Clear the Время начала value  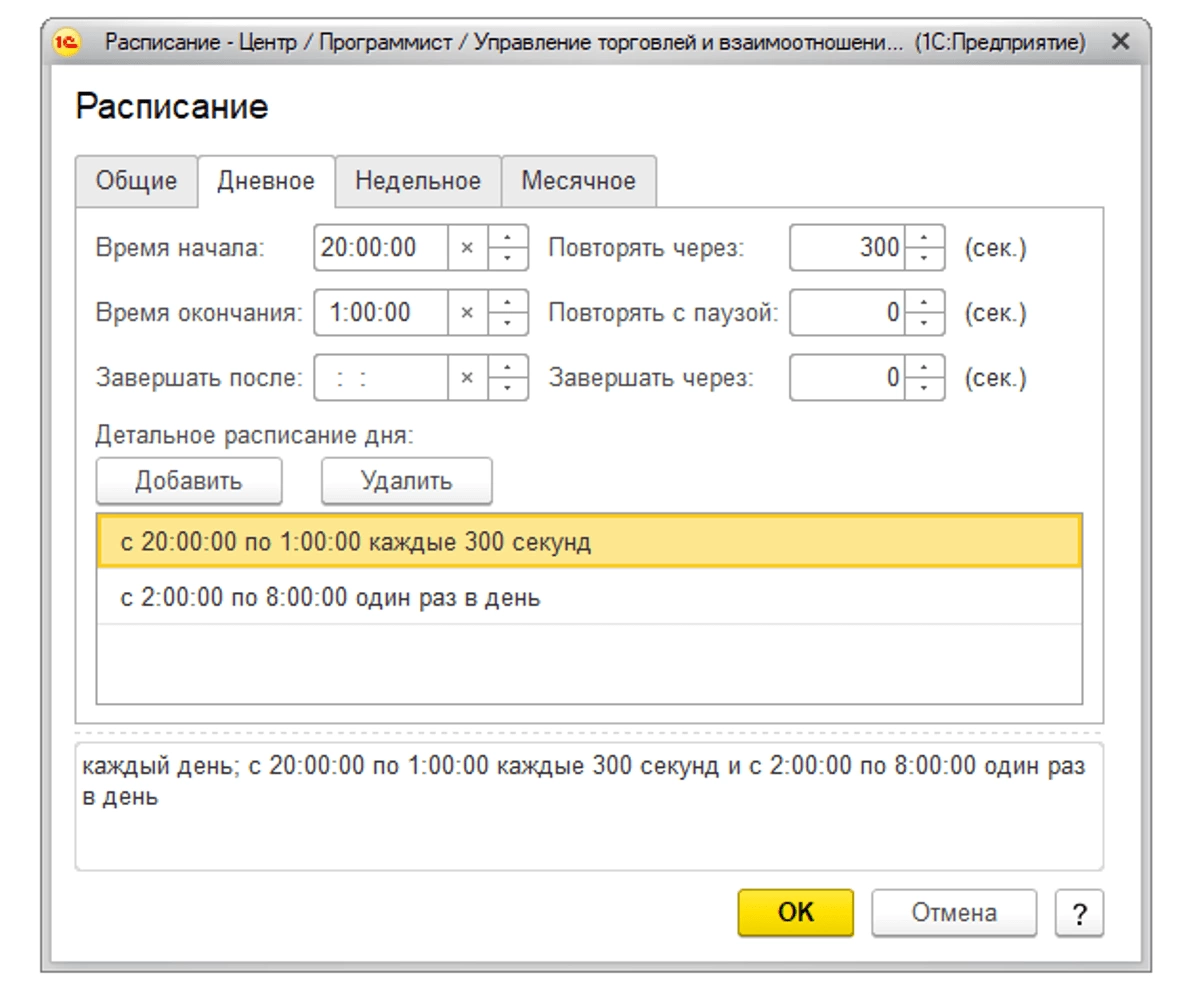click(x=467, y=248)
